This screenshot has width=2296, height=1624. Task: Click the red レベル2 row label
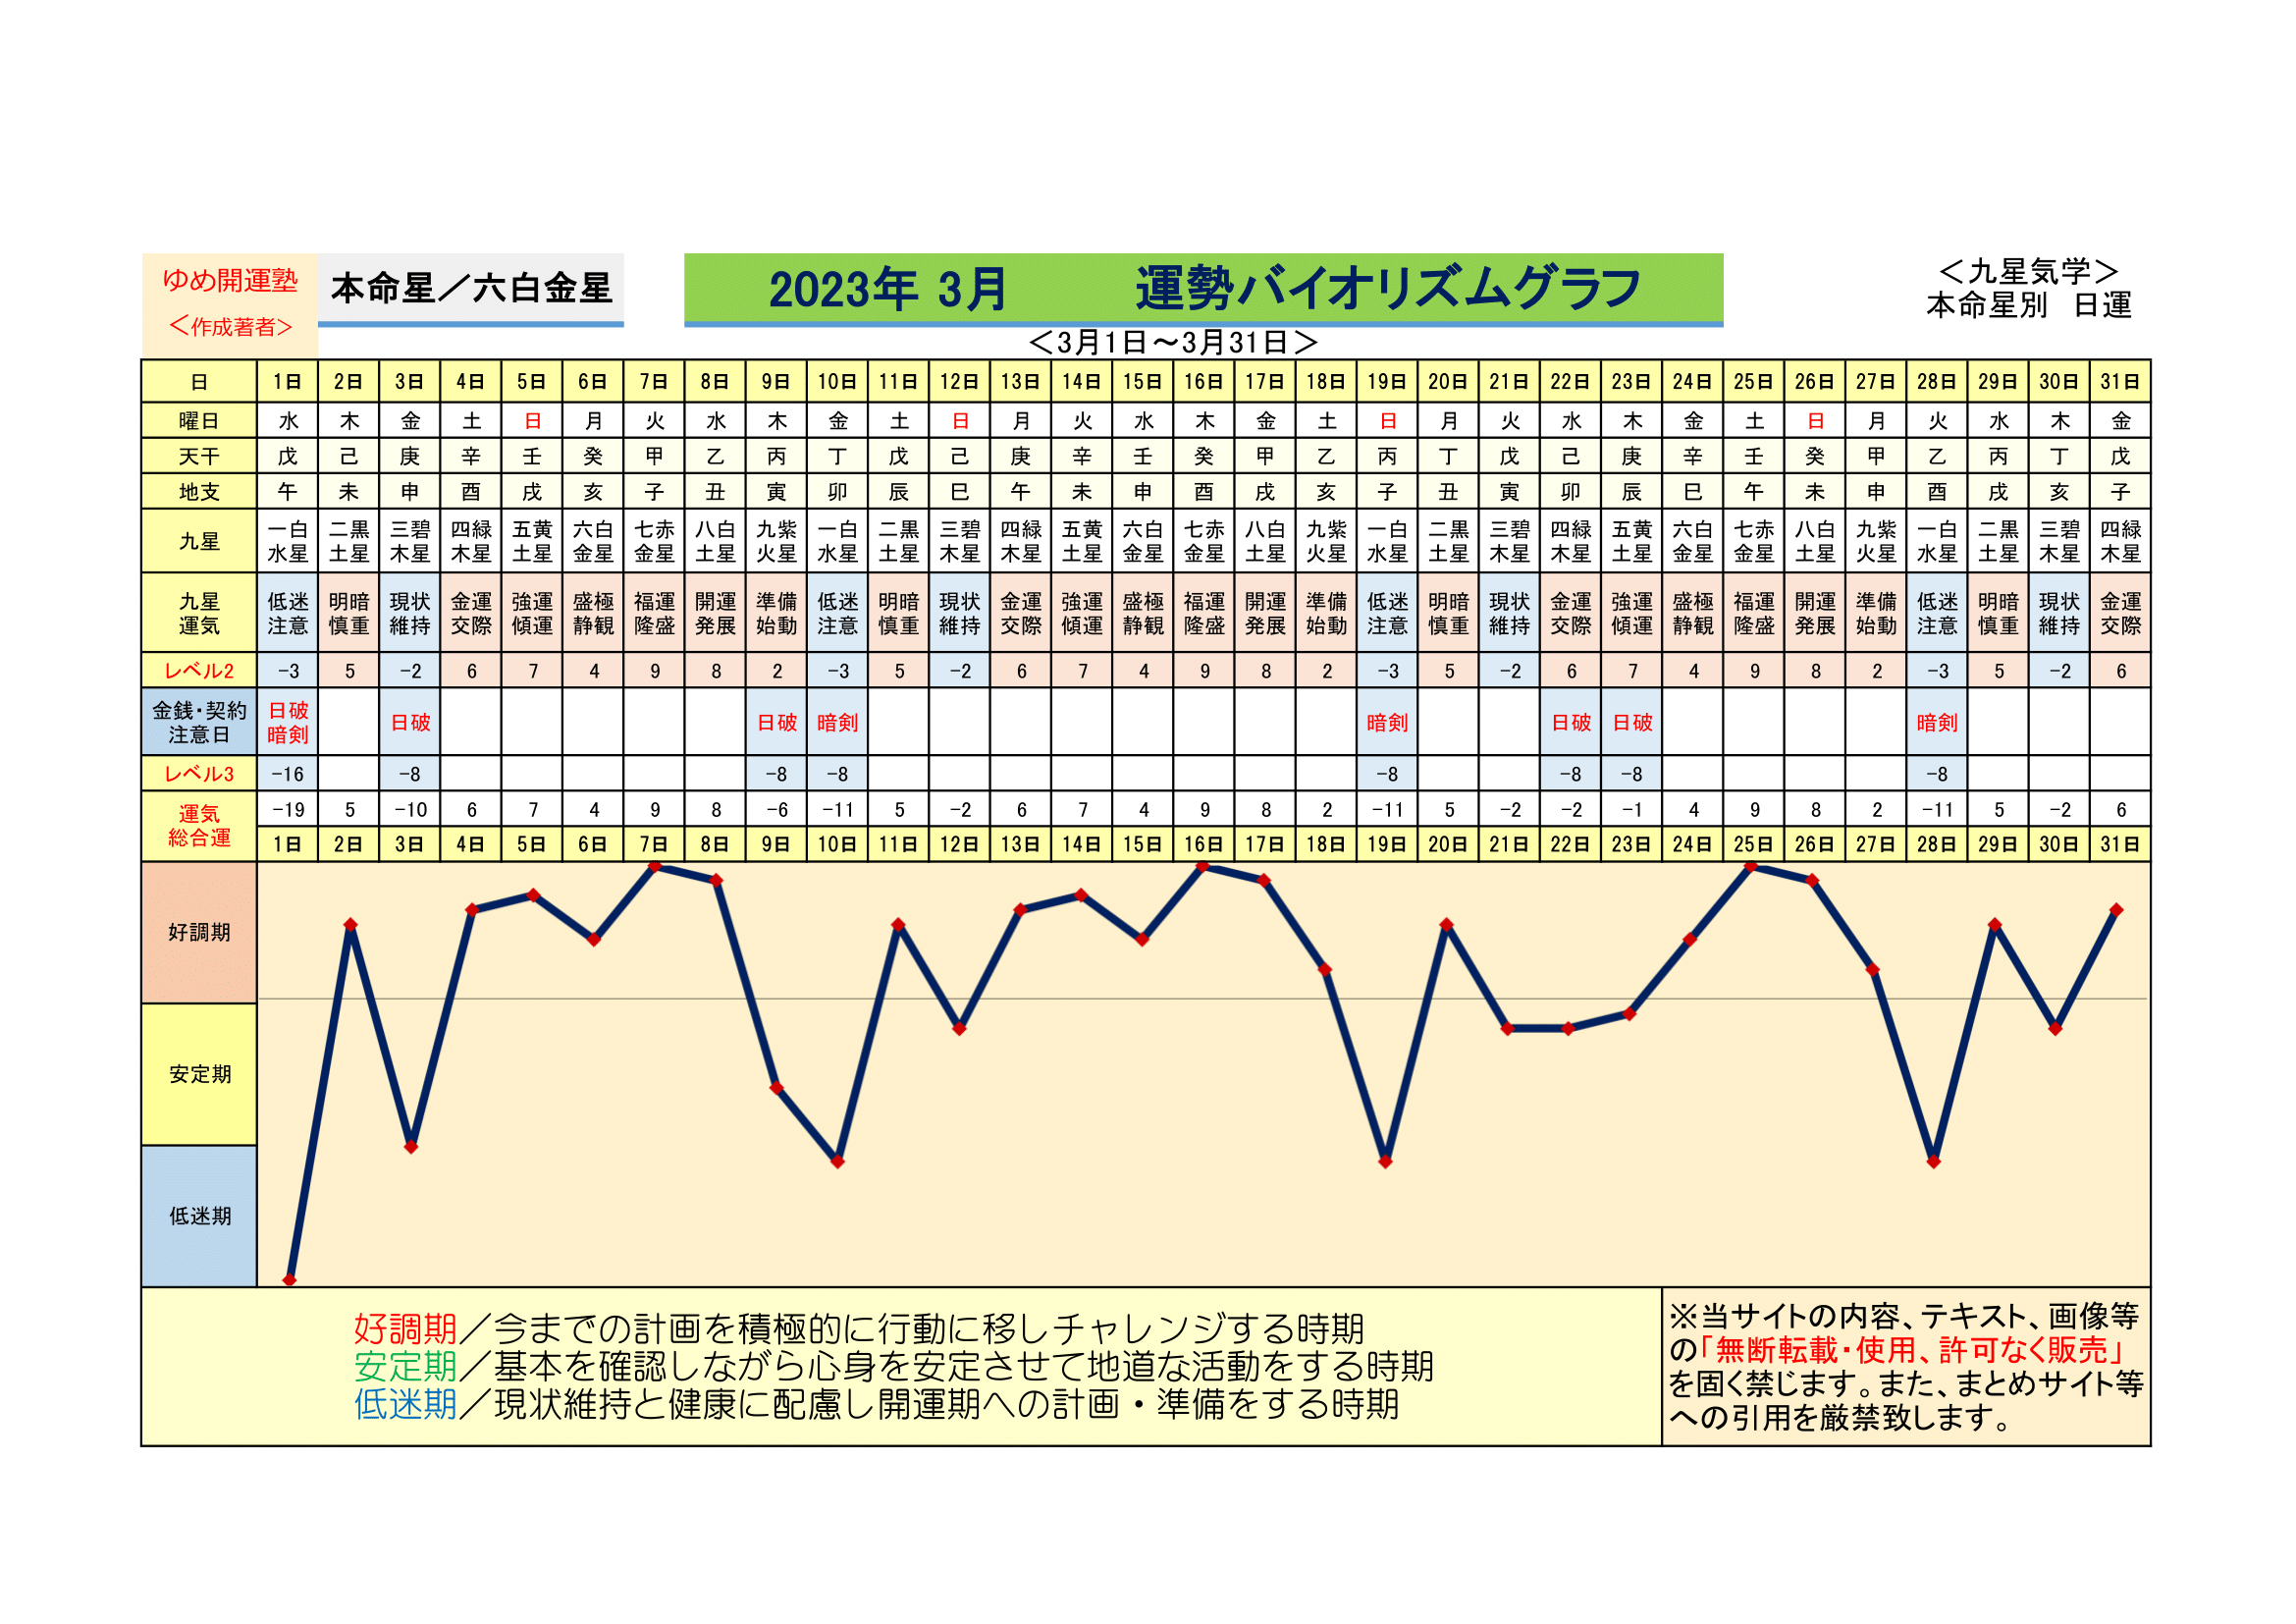(x=199, y=671)
